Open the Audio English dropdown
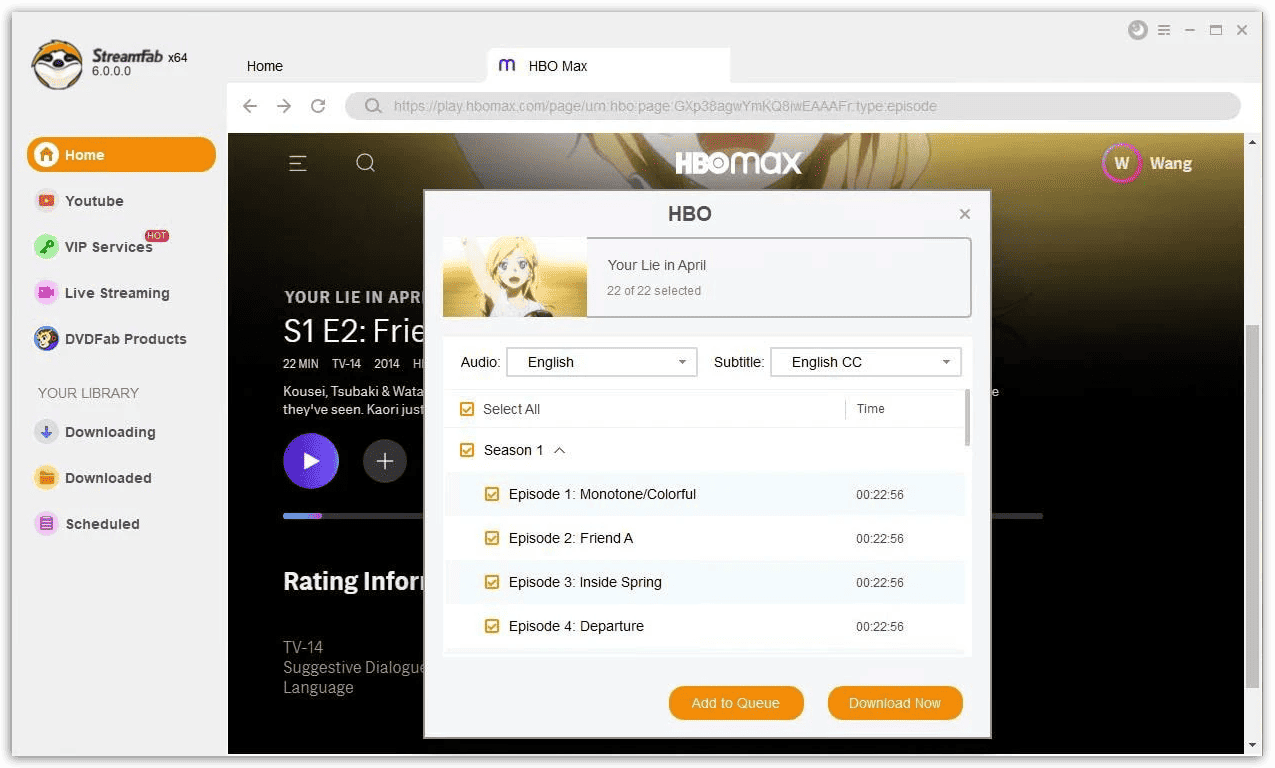 (x=602, y=362)
